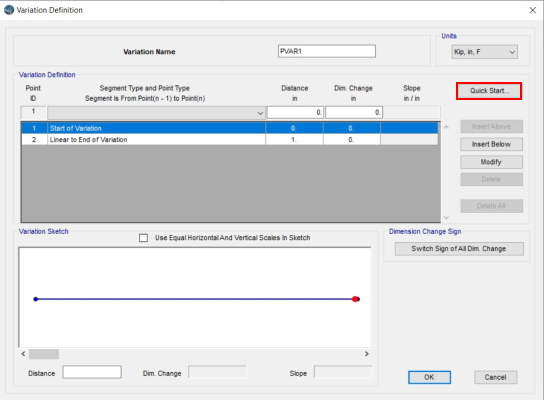Image resolution: width=544 pixels, height=400 pixels.
Task: Expand the Segment Type and Point Type combo box
Action: (x=156, y=113)
